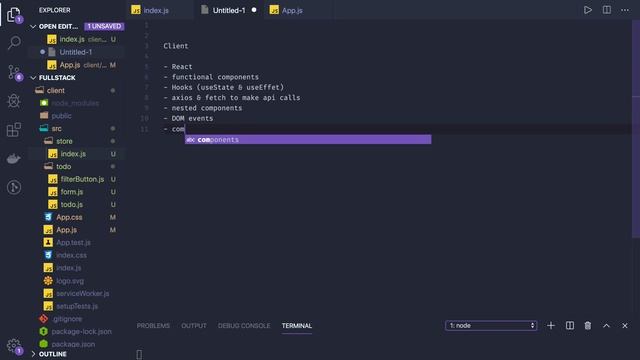The image size is (640, 360).
Task: Open logo.svg file
Action: pyautogui.click(x=76, y=281)
